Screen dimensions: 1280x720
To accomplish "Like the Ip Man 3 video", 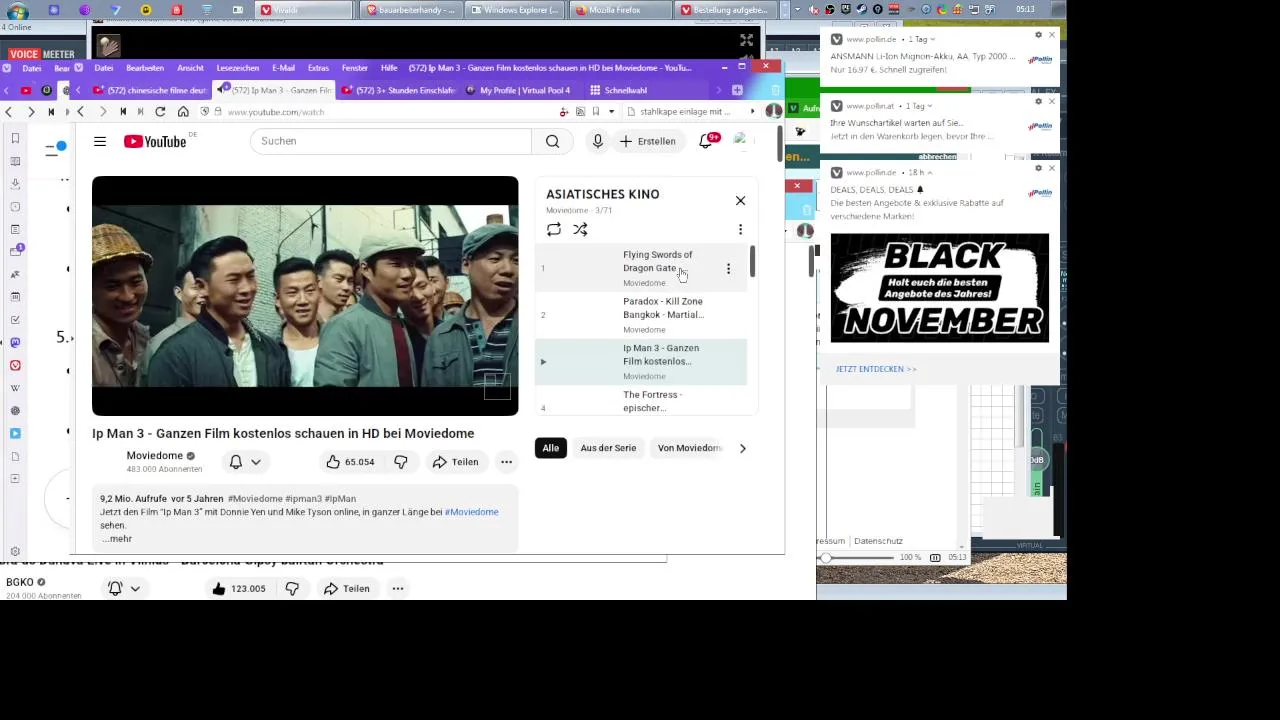I will pos(349,462).
